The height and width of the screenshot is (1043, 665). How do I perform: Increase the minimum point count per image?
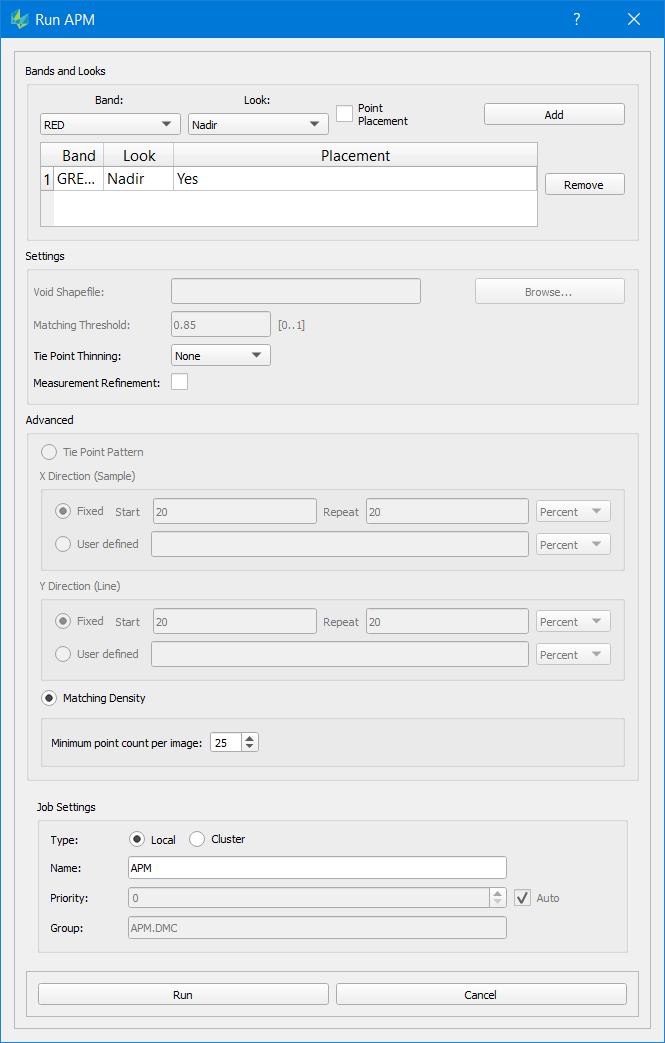[x=250, y=738]
